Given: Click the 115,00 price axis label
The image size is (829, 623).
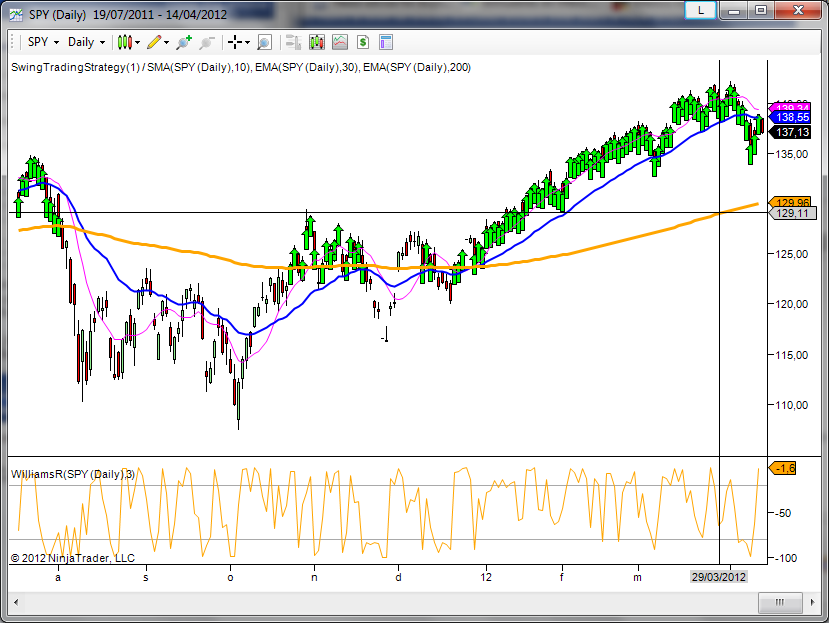Looking at the screenshot, I should click(791, 355).
